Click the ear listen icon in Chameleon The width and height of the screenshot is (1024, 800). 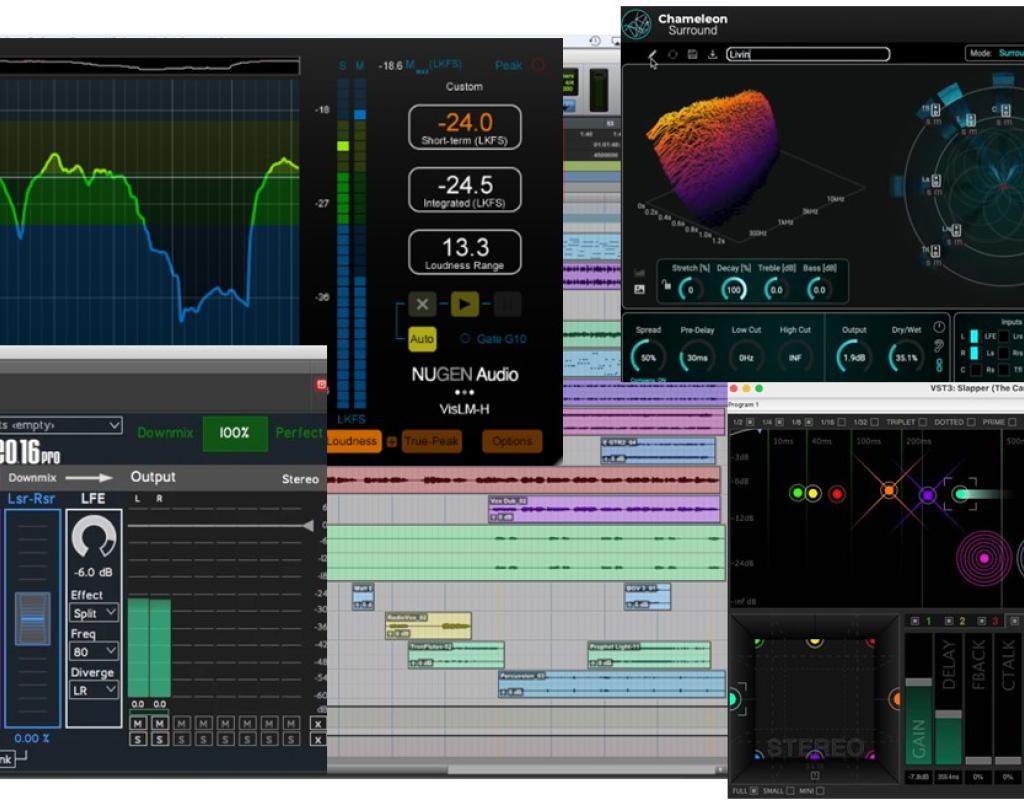(x=939, y=346)
